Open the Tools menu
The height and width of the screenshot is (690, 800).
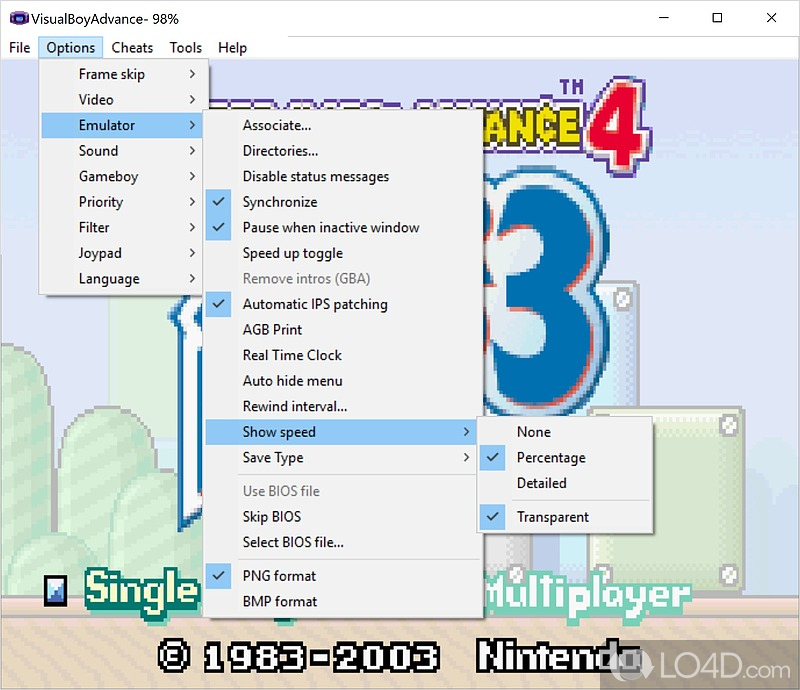pyautogui.click(x=185, y=47)
